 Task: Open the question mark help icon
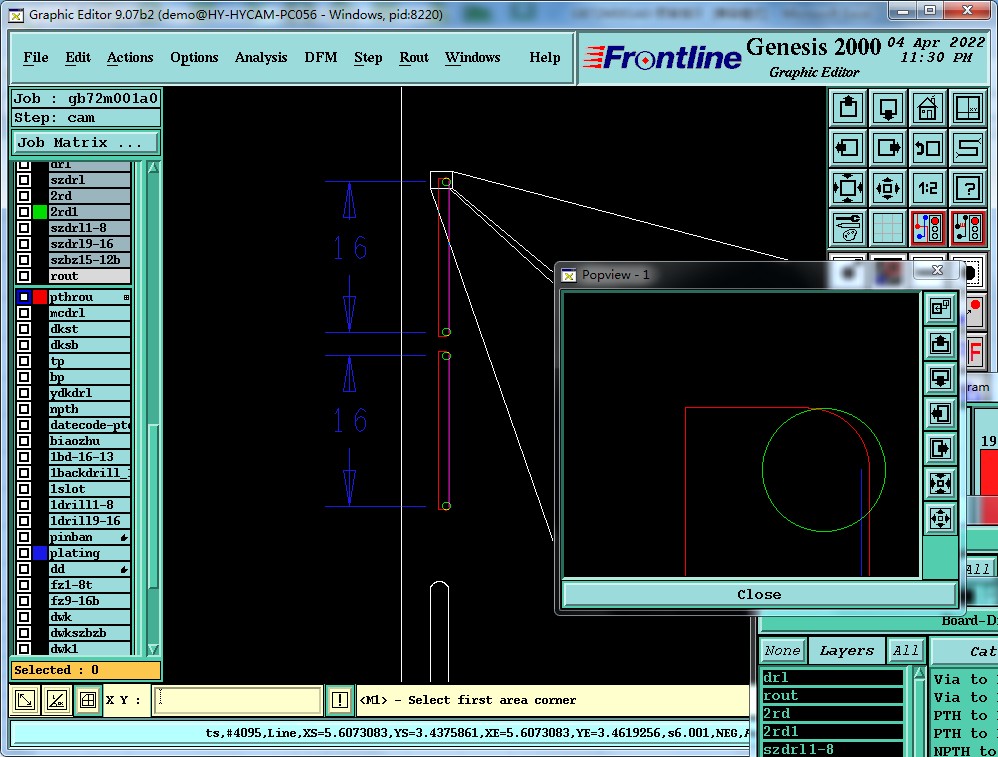click(x=967, y=188)
